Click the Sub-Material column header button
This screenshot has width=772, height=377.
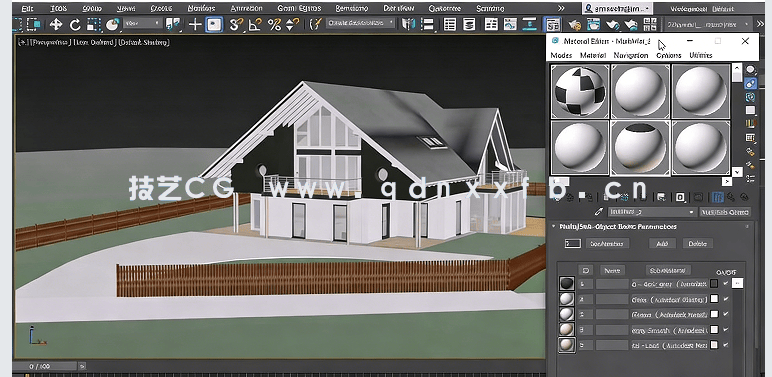pos(669,270)
